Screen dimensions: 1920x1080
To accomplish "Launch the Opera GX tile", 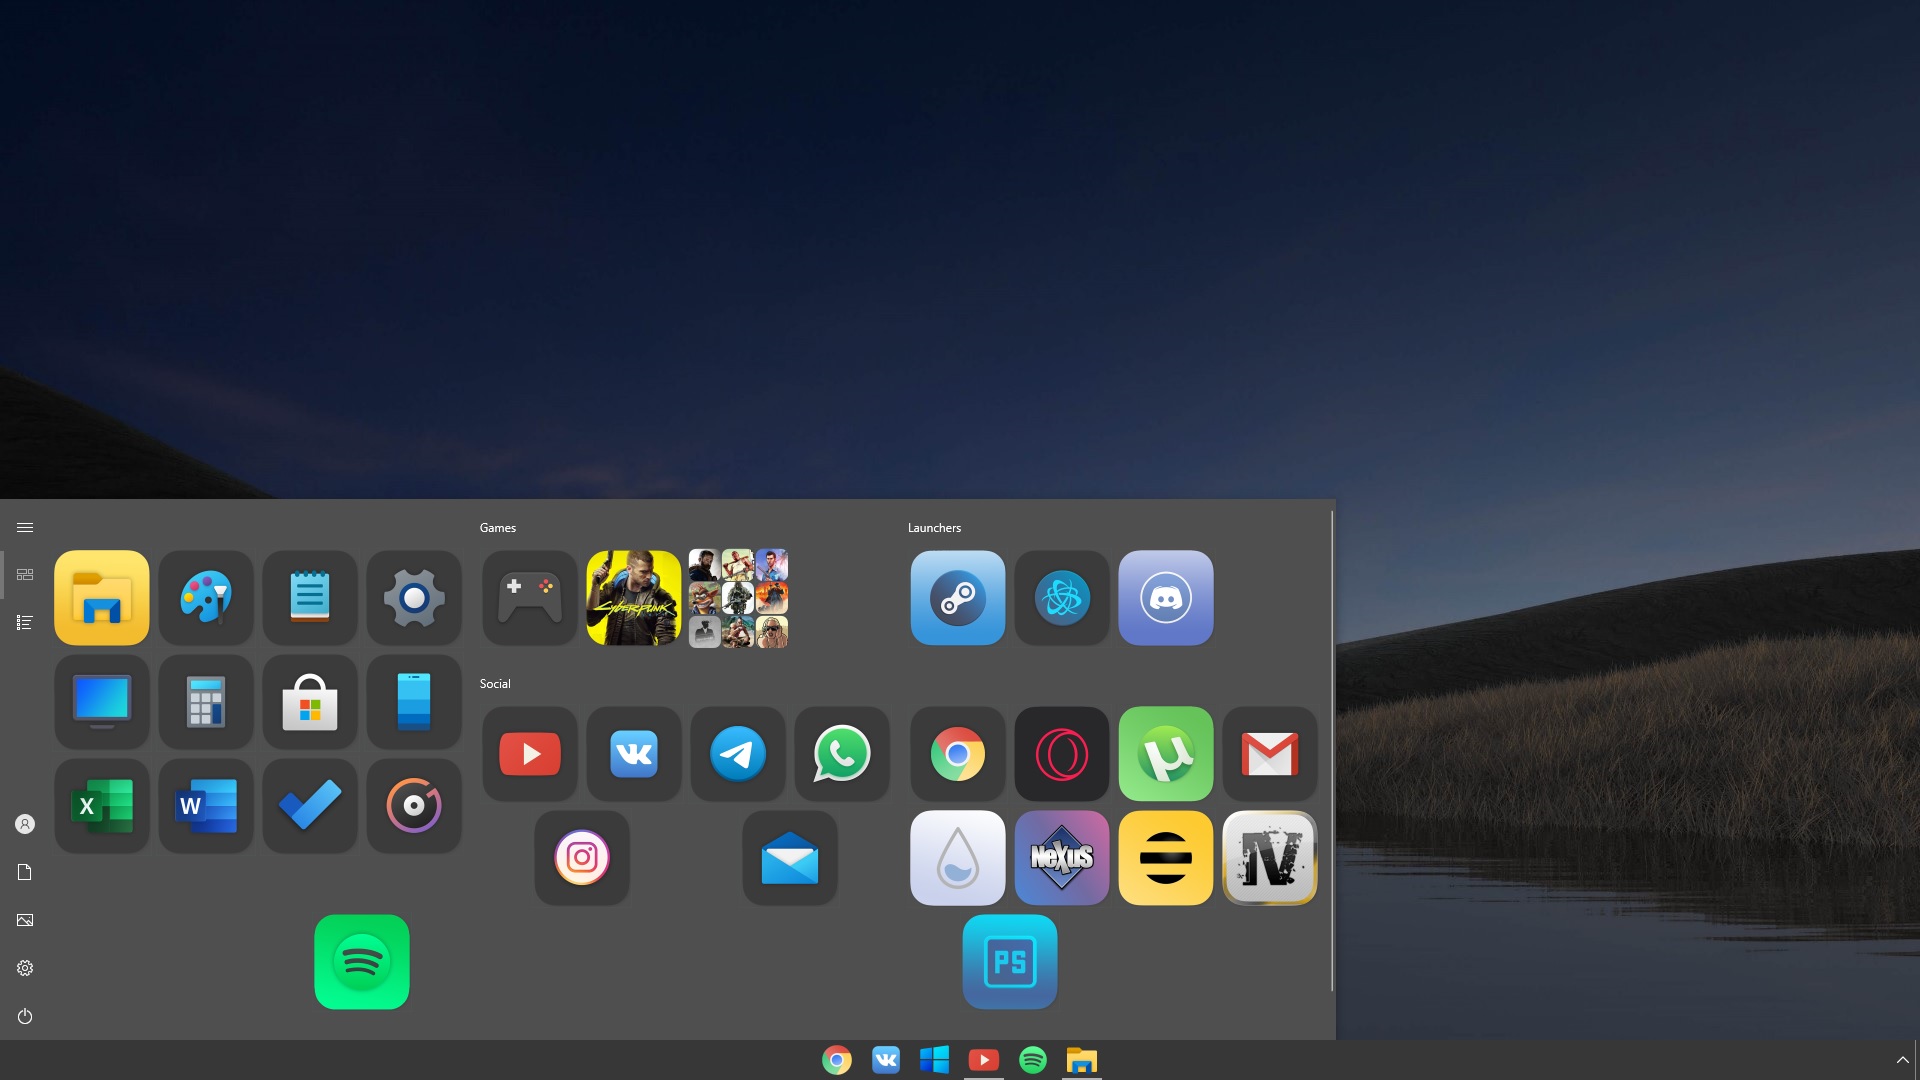I will click(1062, 754).
